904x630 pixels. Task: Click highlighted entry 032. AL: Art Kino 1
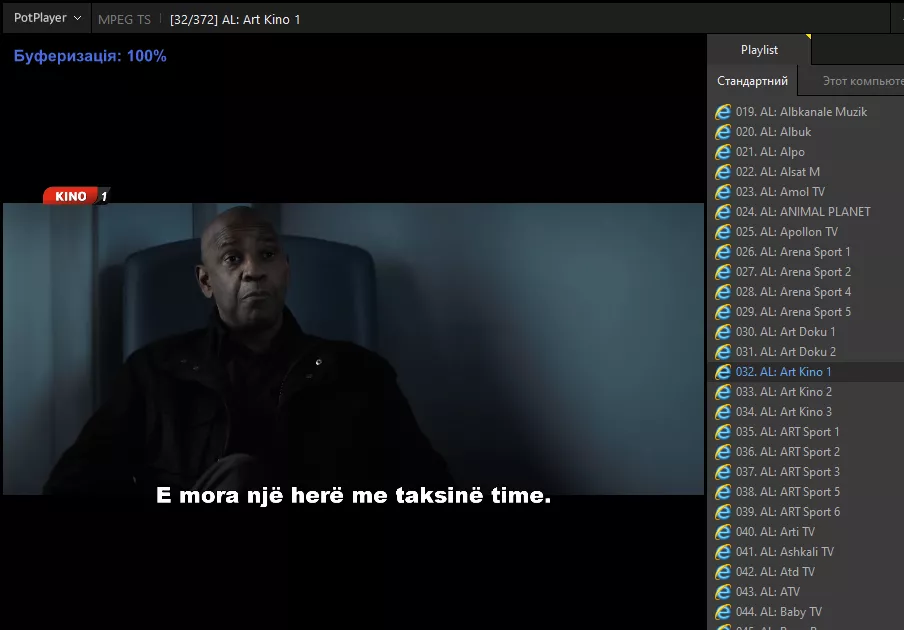pyautogui.click(x=806, y=372)
